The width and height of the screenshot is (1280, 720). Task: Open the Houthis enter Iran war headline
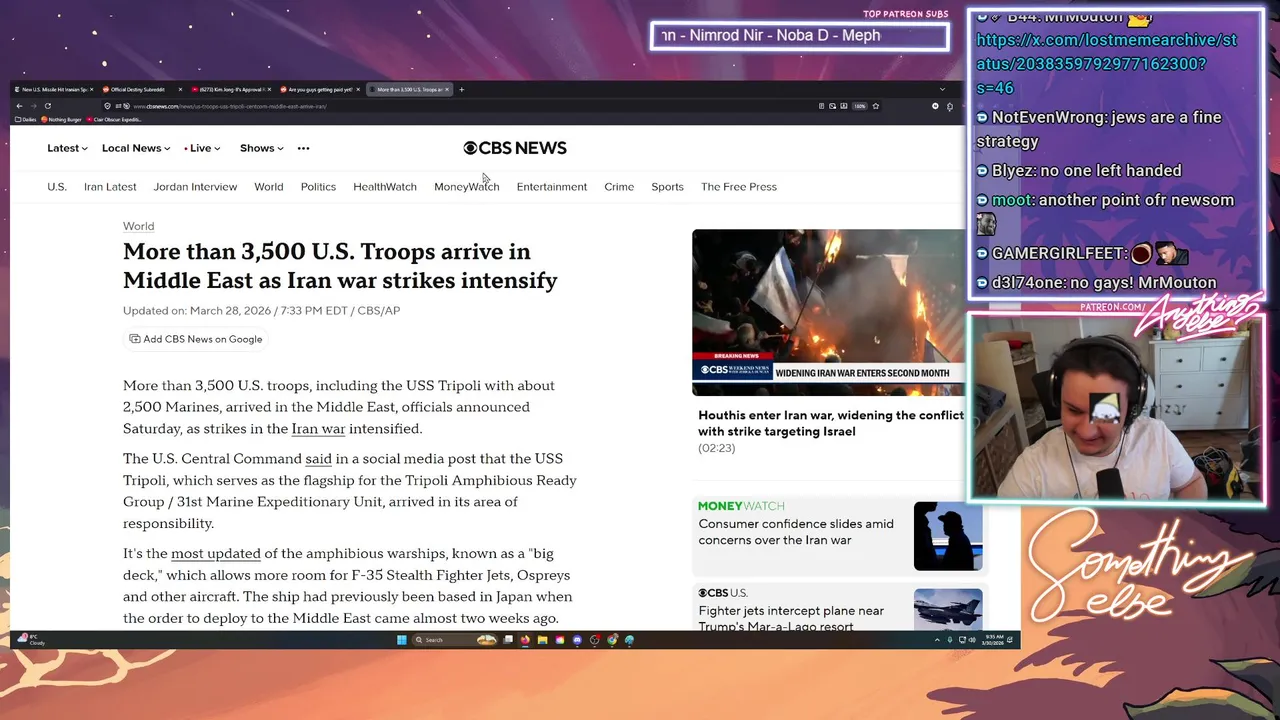[831, 423]
